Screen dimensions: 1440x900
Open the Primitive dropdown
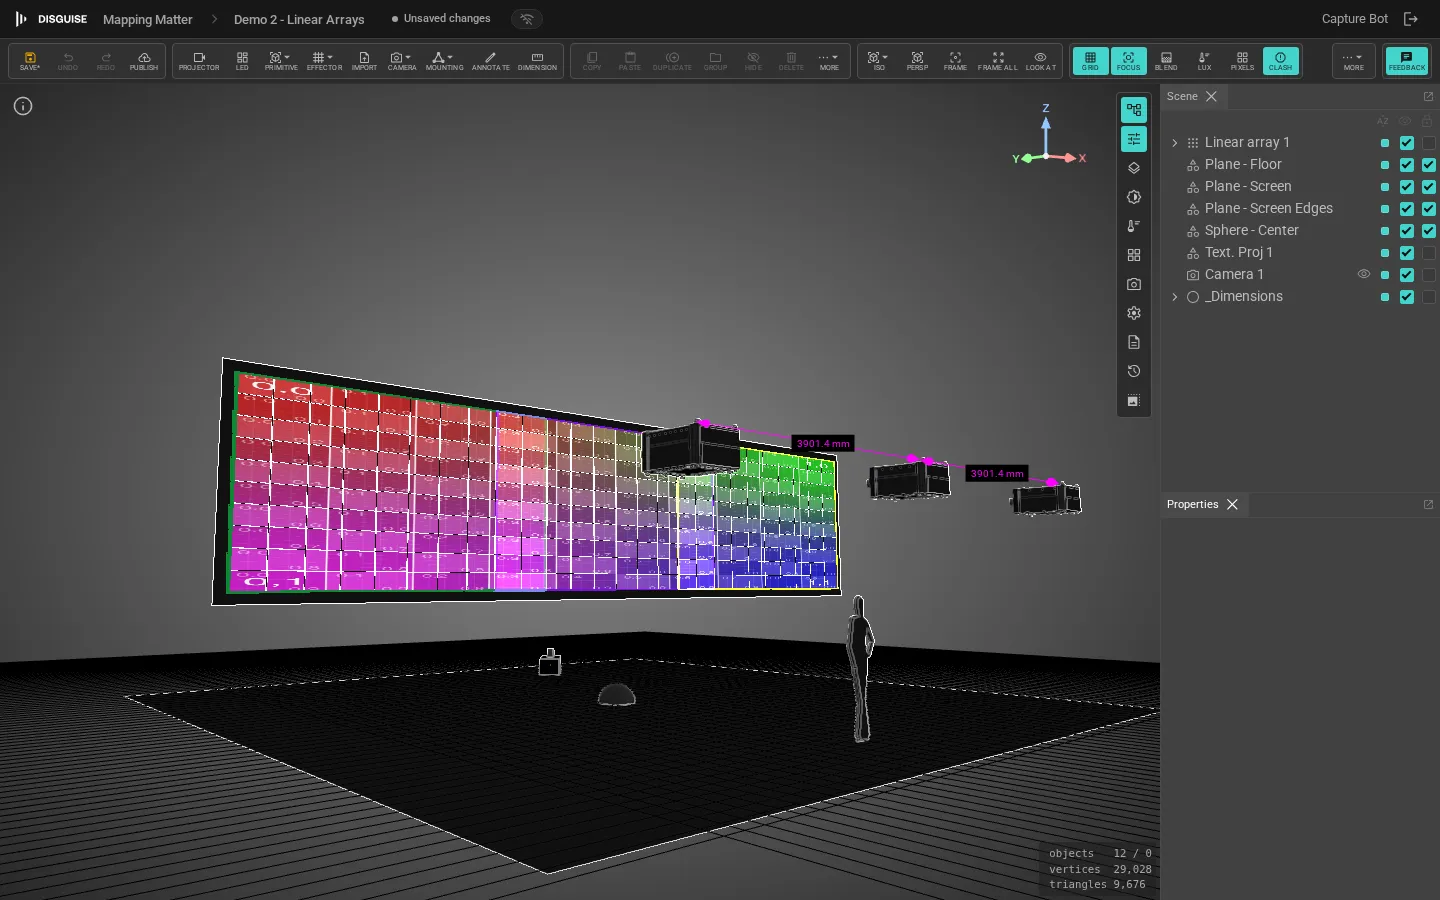tap(281, 61)
